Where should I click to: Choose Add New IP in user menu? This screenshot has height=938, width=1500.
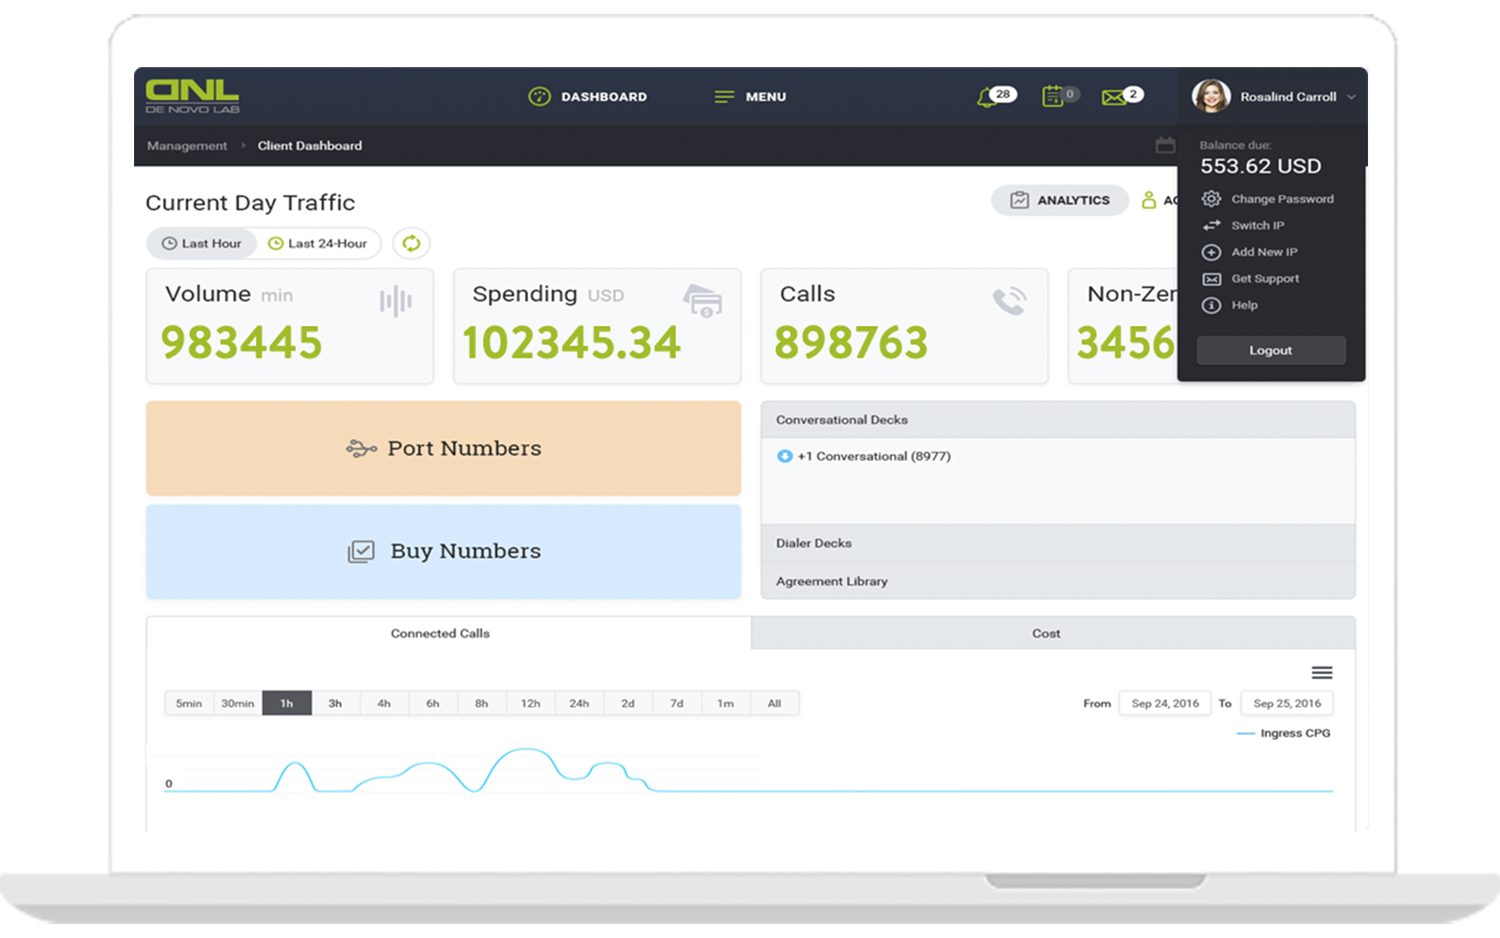coord(1250,252)
